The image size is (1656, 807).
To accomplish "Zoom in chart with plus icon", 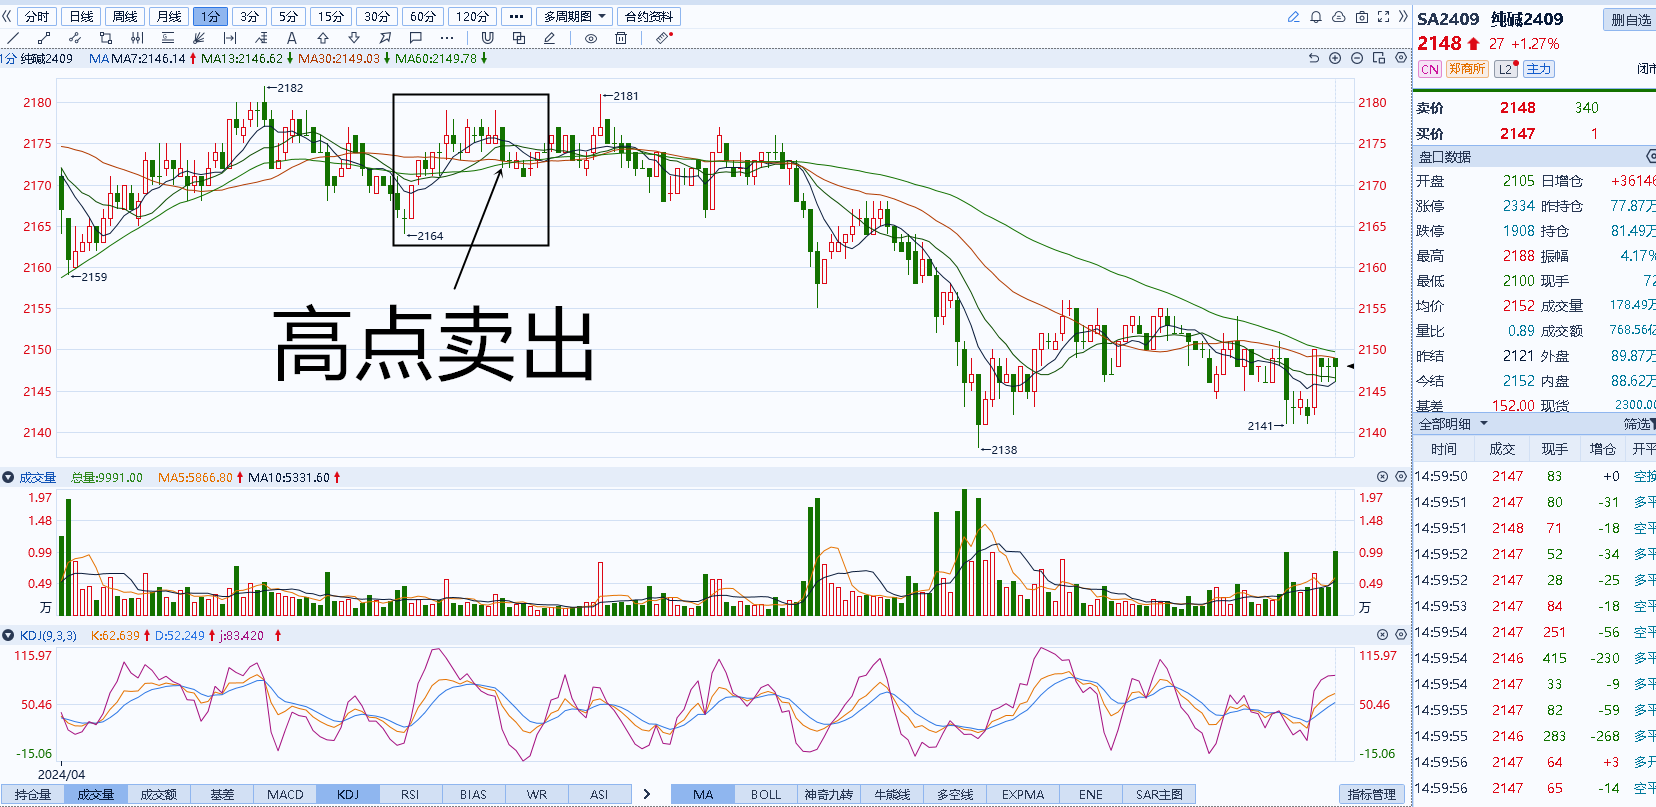I will pos(1335,58).
